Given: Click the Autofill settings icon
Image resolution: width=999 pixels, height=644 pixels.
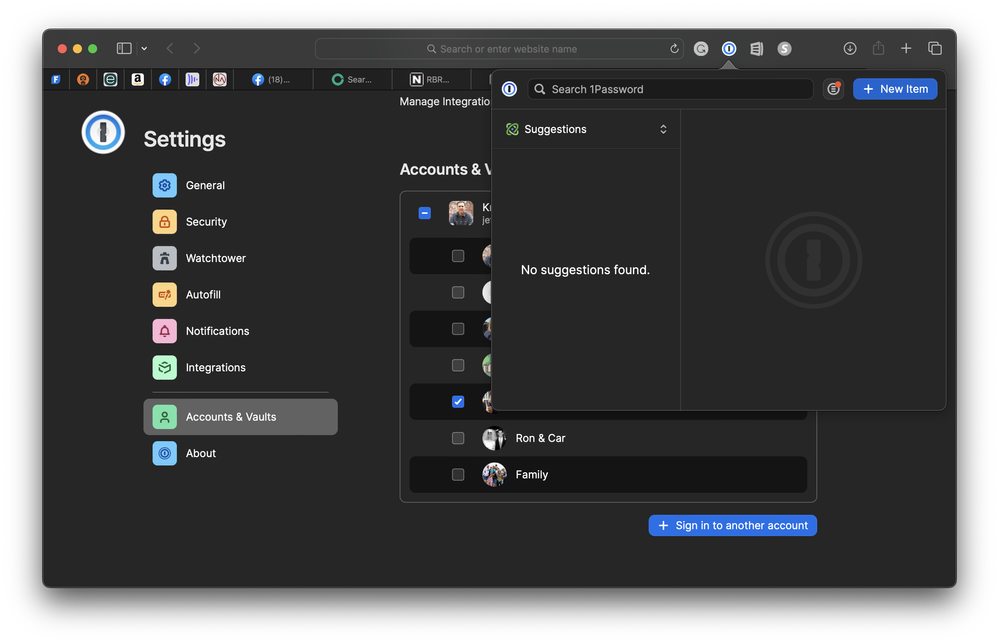Looking at the screenshot, I should [164, 295].
